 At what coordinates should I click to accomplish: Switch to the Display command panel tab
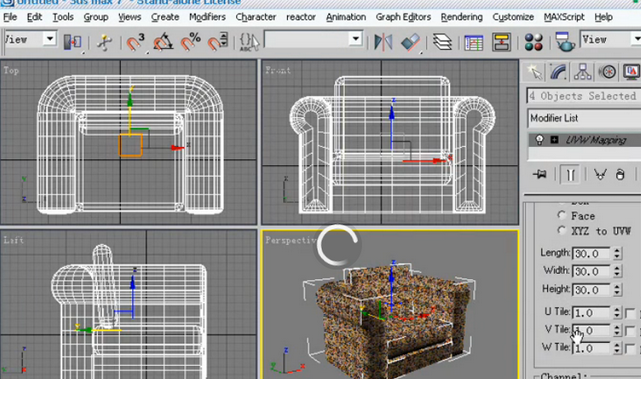[x=631, y=72]
